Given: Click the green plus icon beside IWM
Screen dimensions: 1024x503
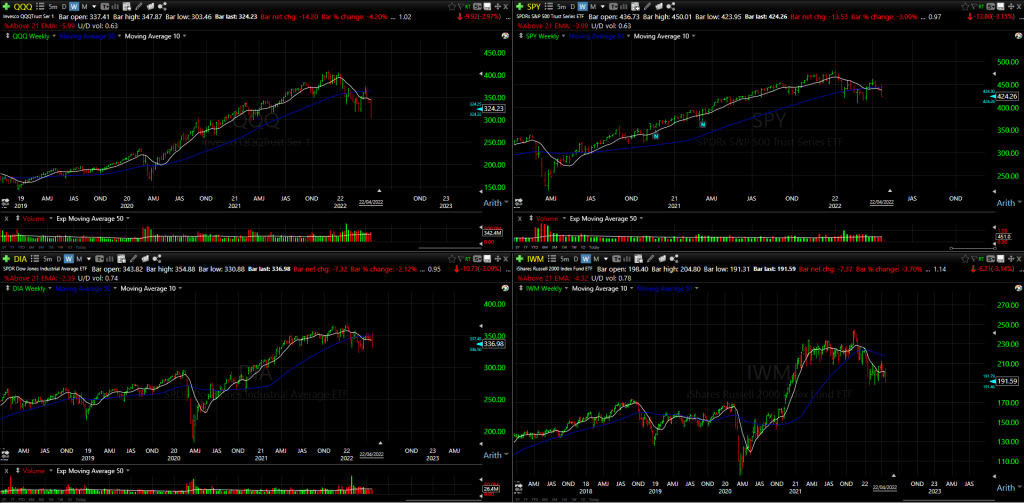Looking at the screenshot, I should pos(519,258).
